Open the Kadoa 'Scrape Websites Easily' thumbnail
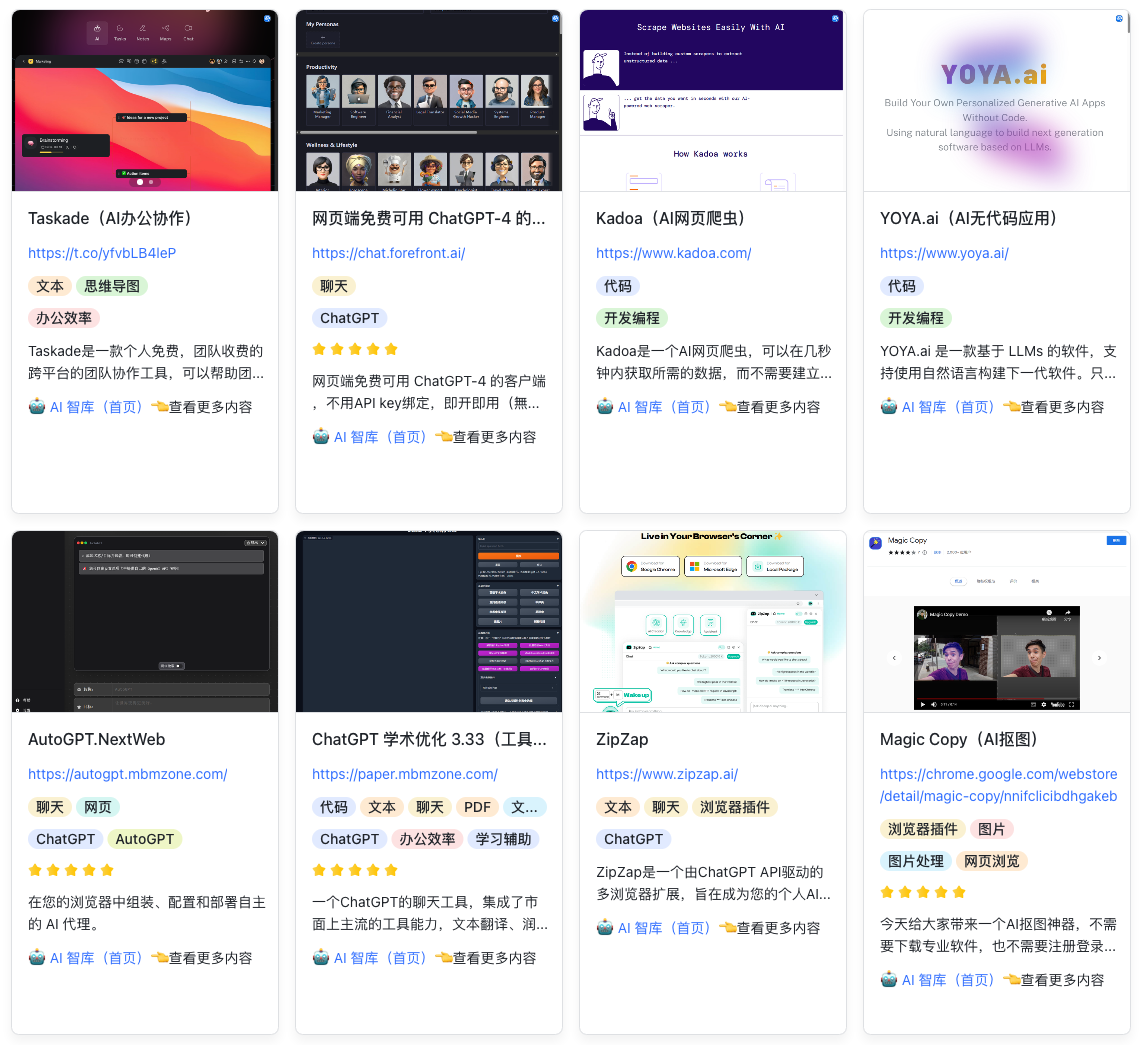1139x1045 pixels. 713,100
